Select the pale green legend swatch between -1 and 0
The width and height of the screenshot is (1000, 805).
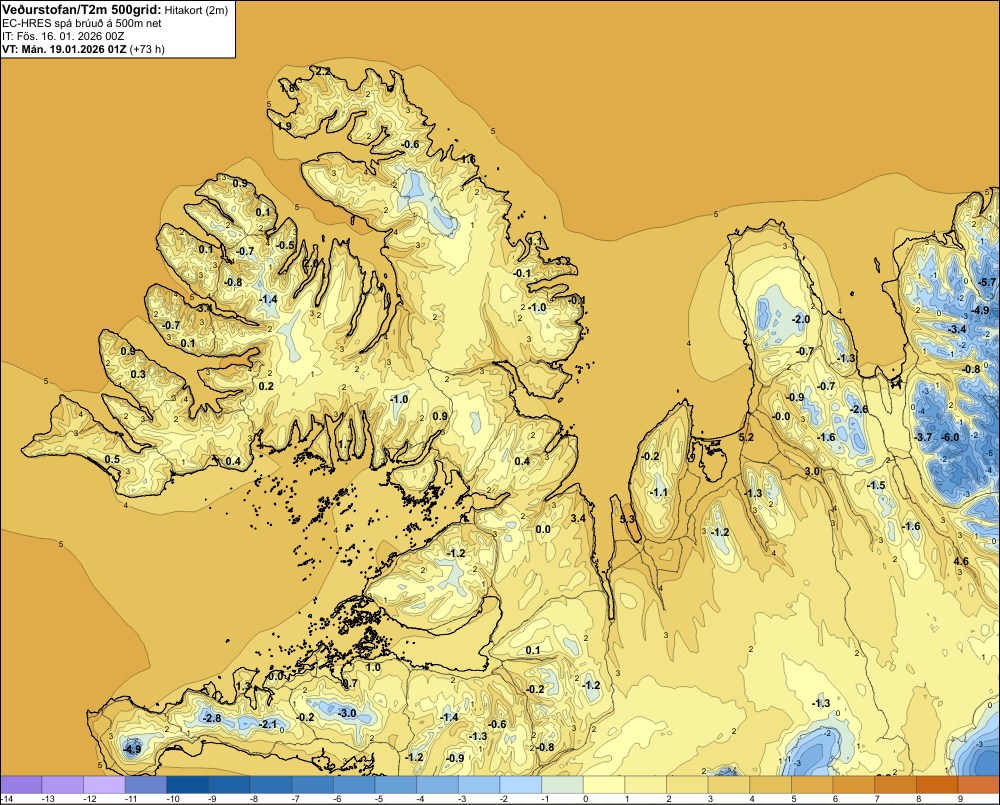click(562, 785)
